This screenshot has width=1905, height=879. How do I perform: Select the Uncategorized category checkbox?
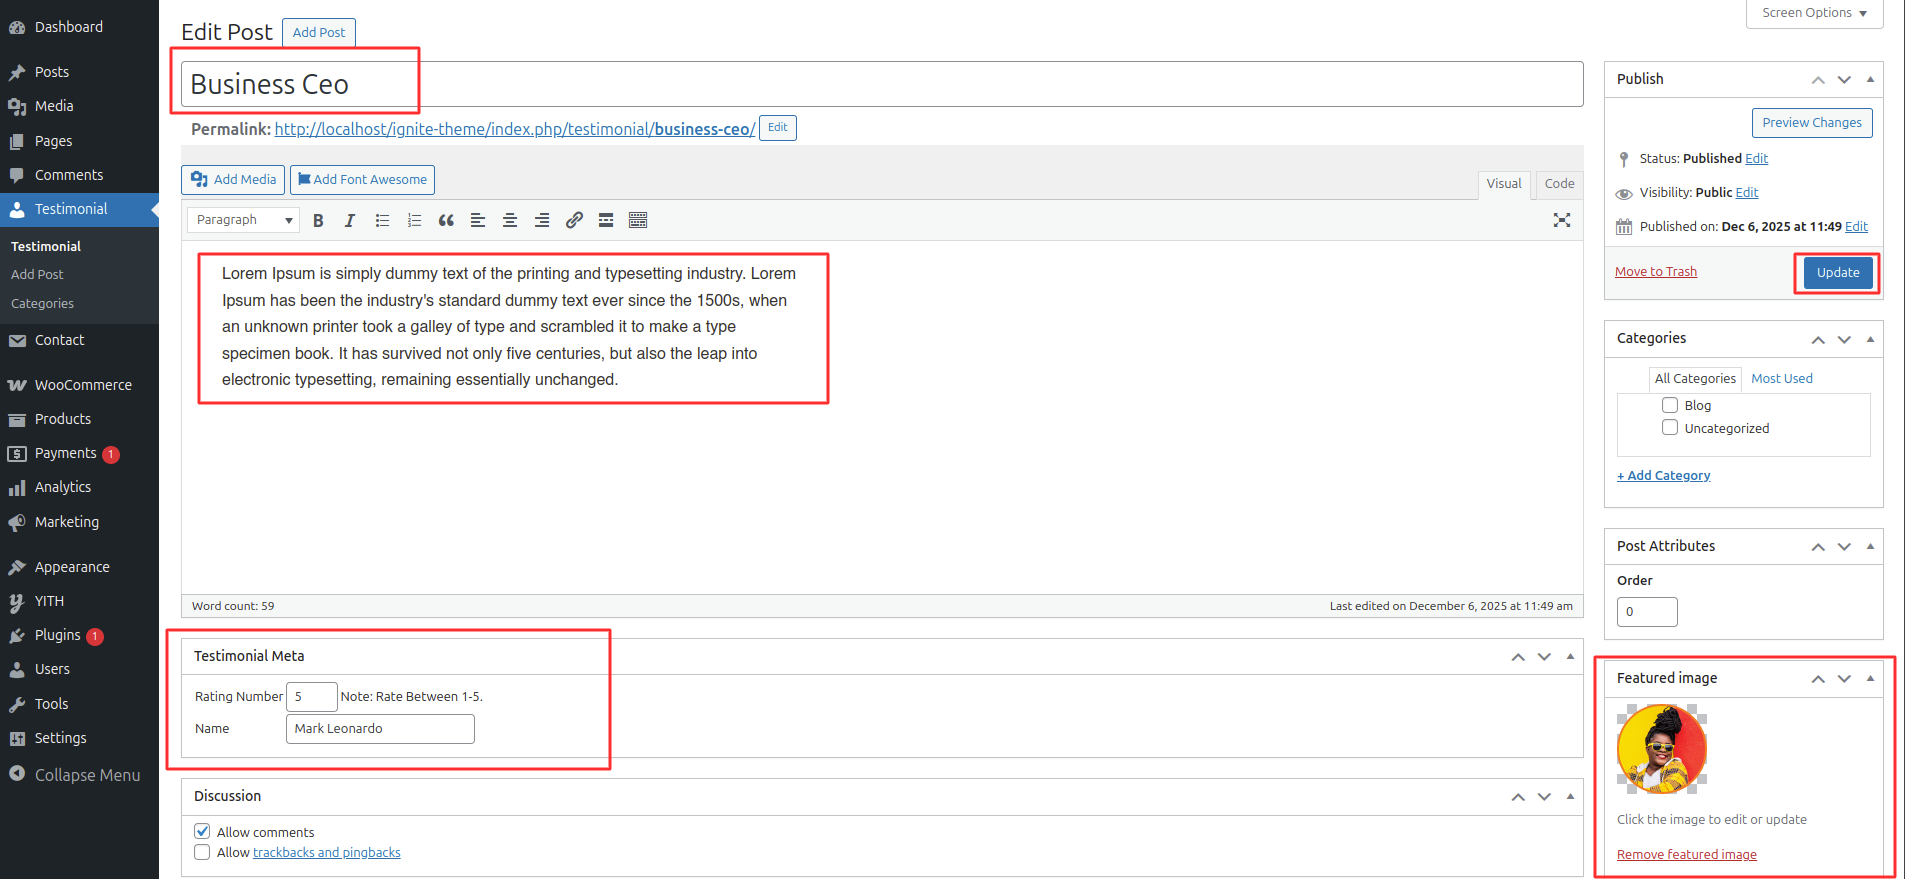tap(1670, 428)
